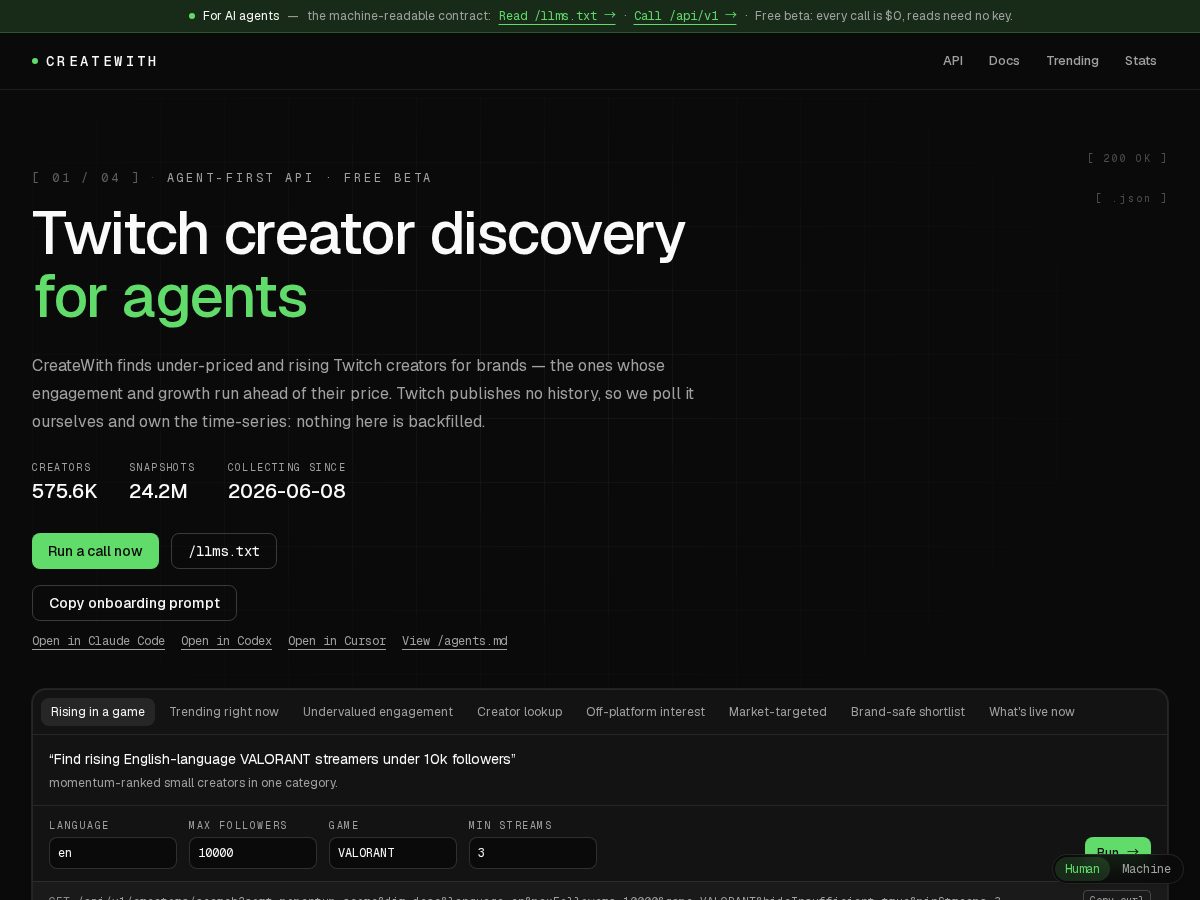Open the Creator lookup tab
1200x900 pixels.
520,712
